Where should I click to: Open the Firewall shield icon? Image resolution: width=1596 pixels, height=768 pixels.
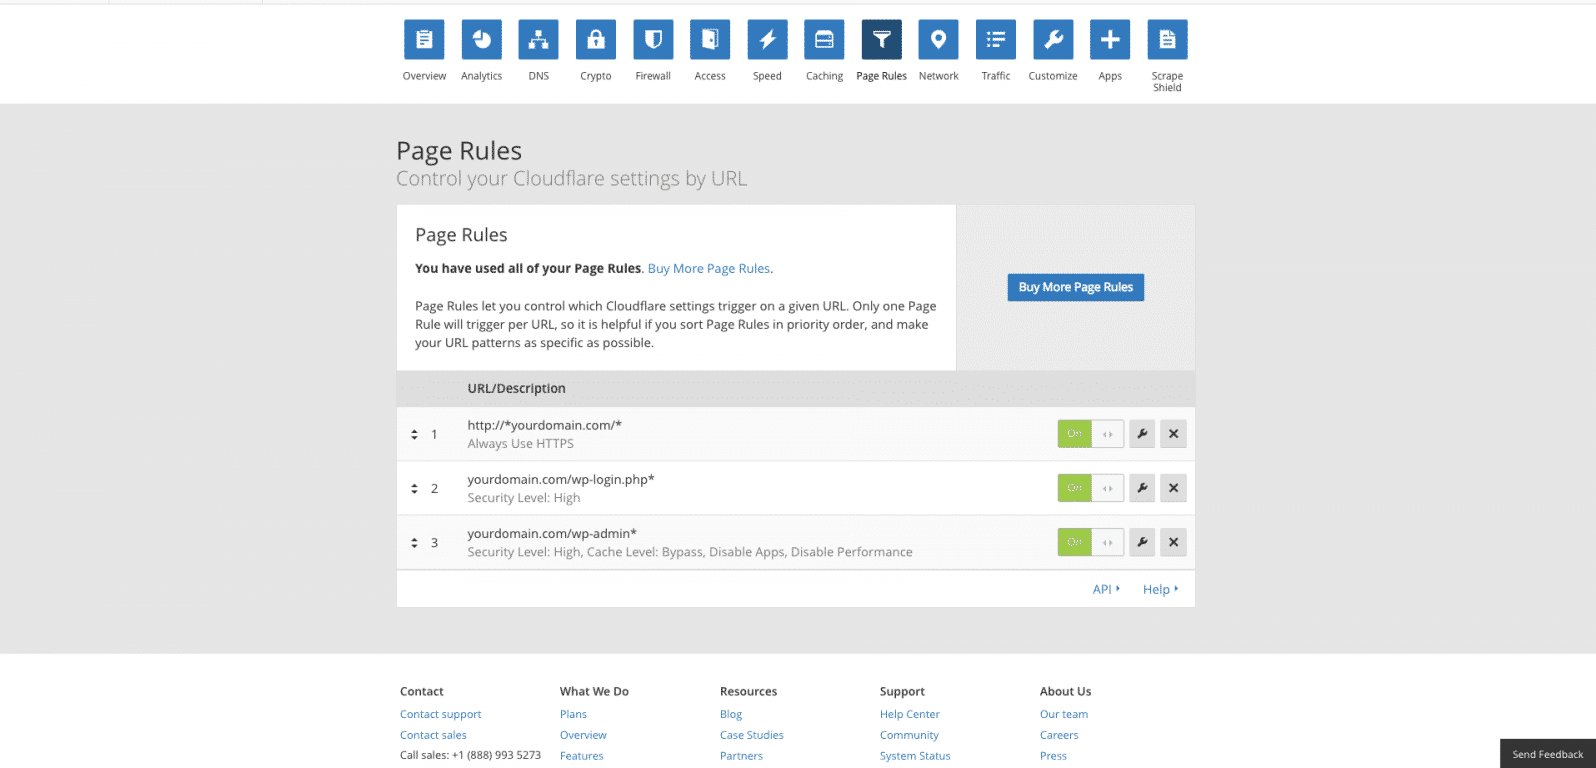click(x=653, y=40)
